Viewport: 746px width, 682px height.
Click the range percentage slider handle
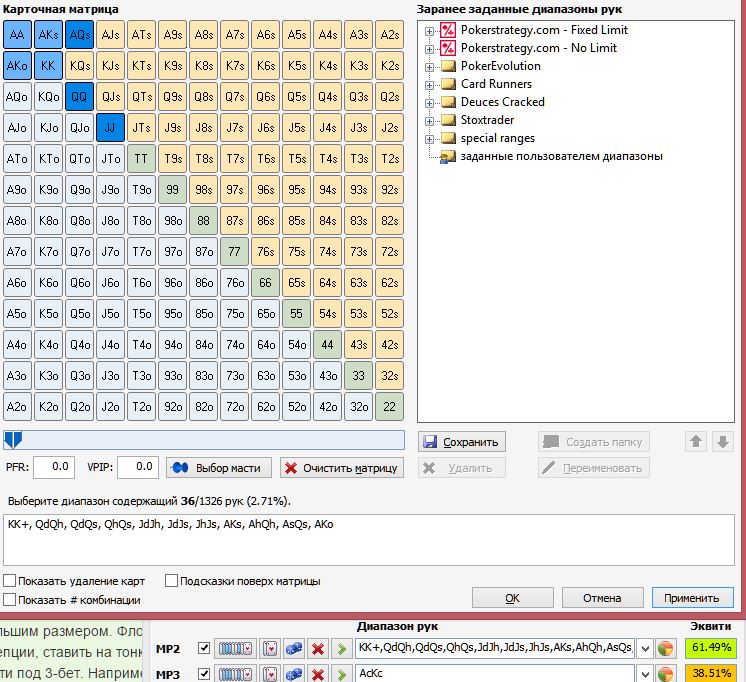click(x=11, y=440)
